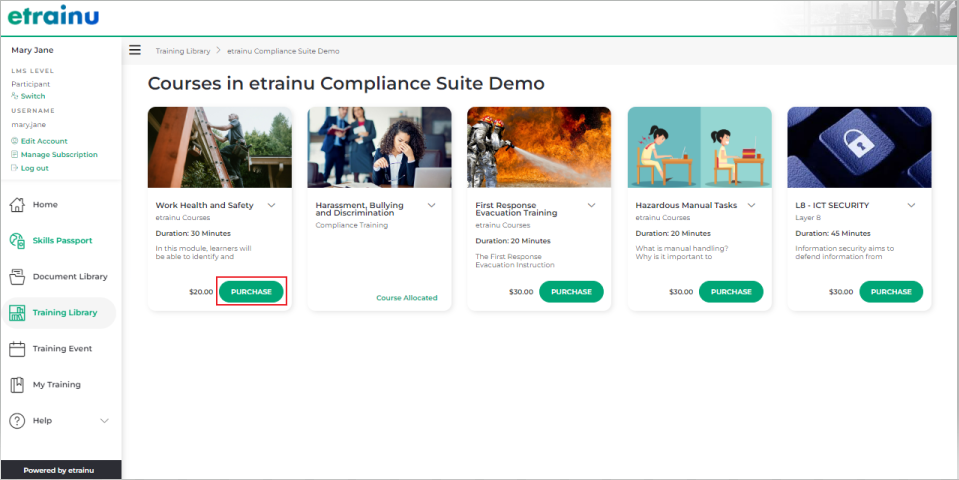959x480 pixels.
Task: Click the Compliance Training category text
Action: tap(352, 225)
